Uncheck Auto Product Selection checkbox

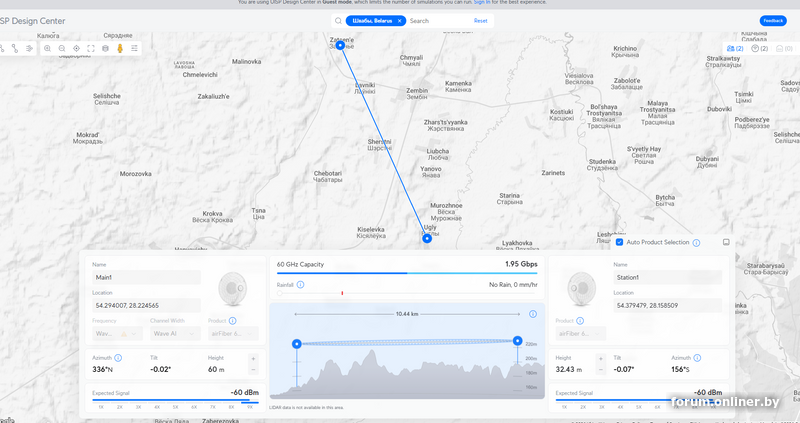619,242
